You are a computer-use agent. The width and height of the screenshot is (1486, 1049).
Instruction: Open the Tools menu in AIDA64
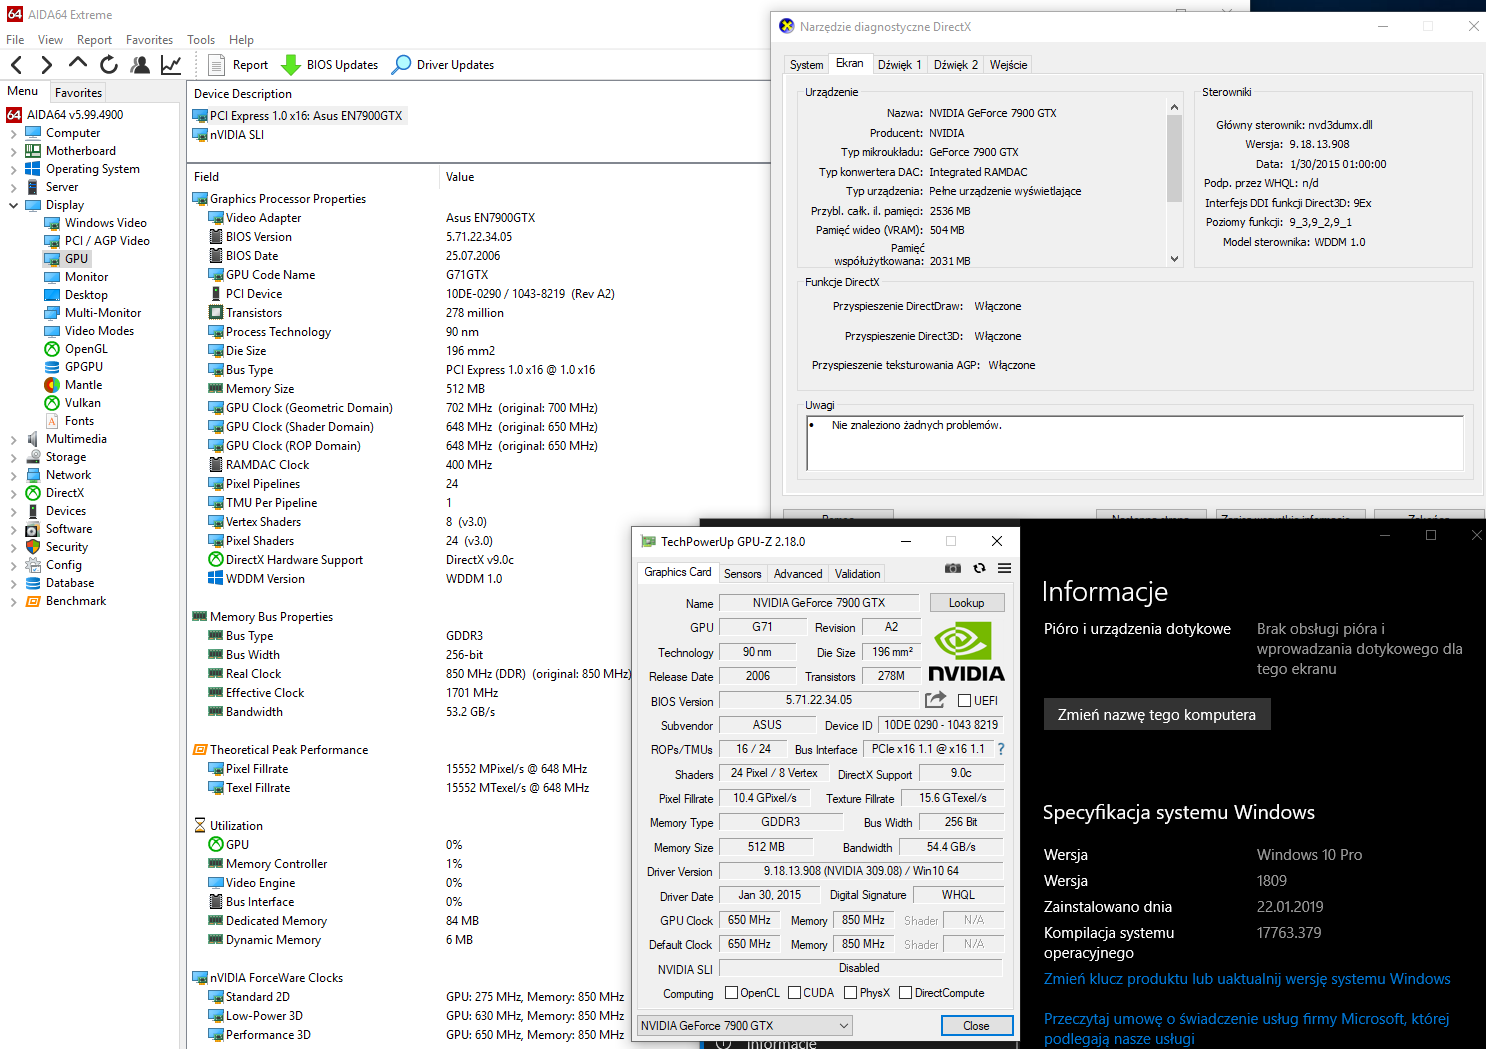coord(201,40)
